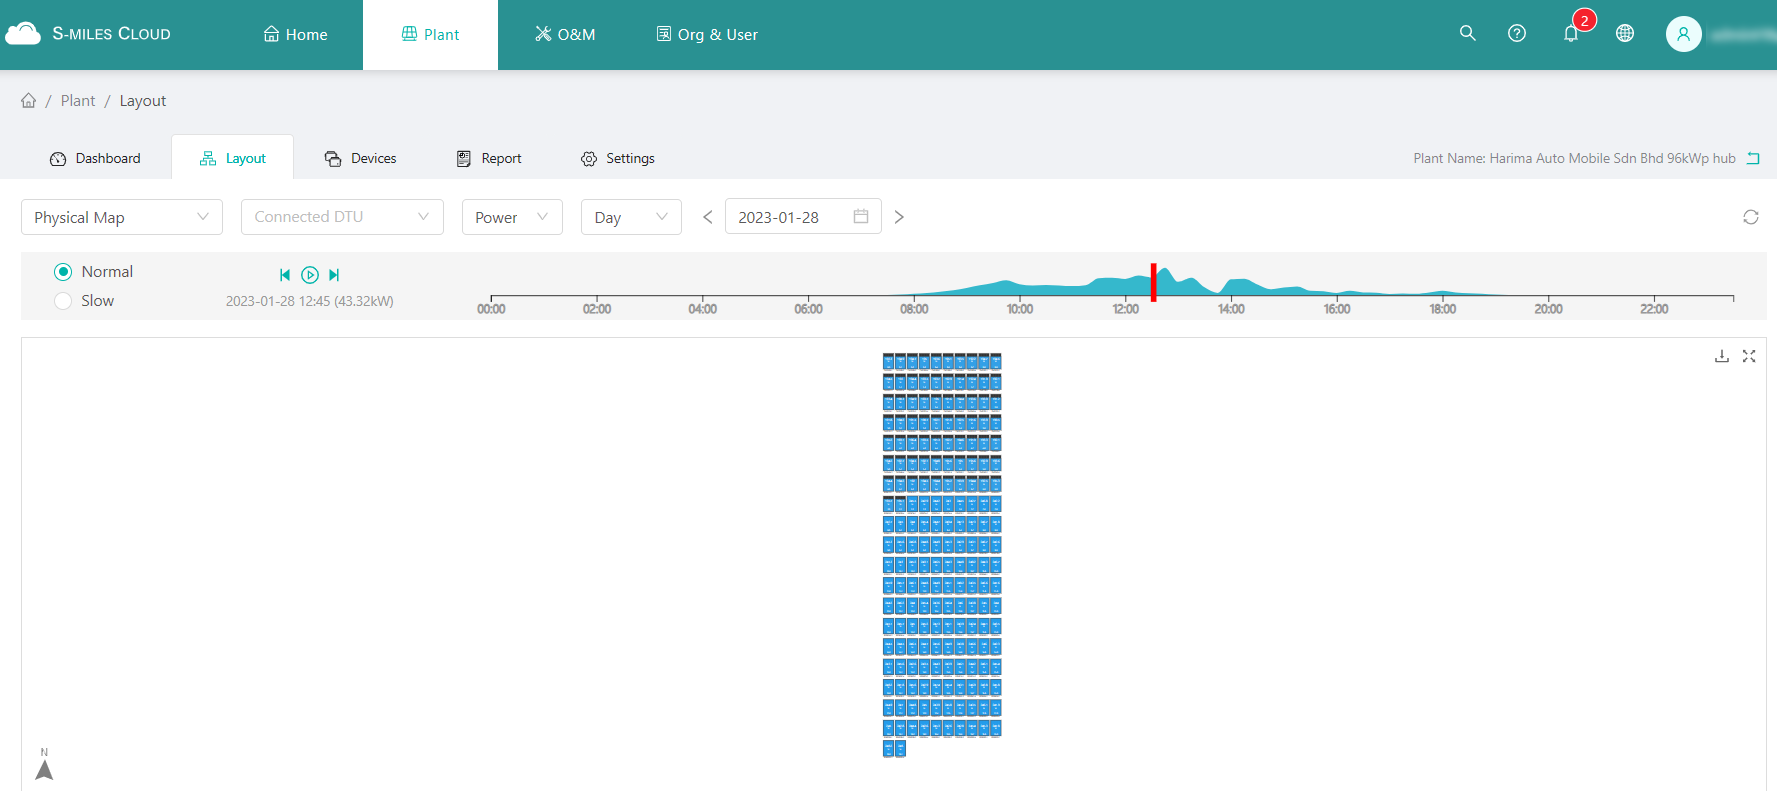
Task: Open the user profile avatar
Action: [x=1683, y=34]
